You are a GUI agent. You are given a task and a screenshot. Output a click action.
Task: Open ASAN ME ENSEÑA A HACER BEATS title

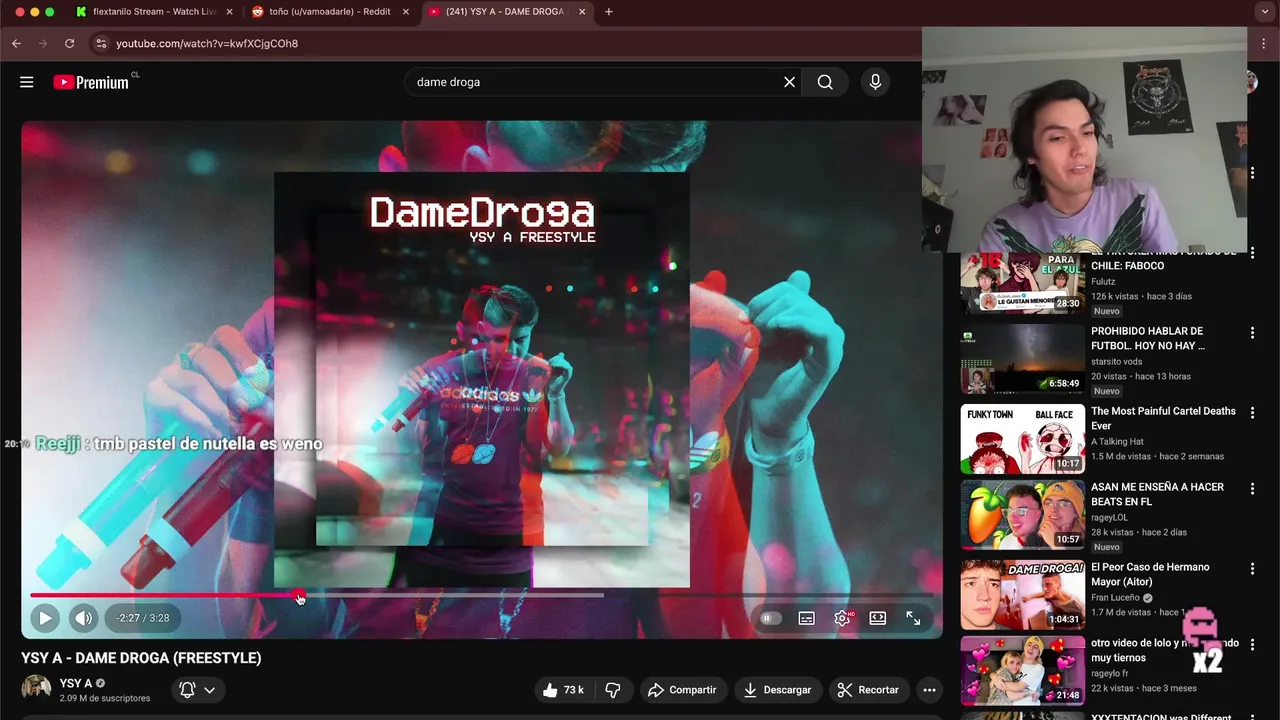(1157, 494)
